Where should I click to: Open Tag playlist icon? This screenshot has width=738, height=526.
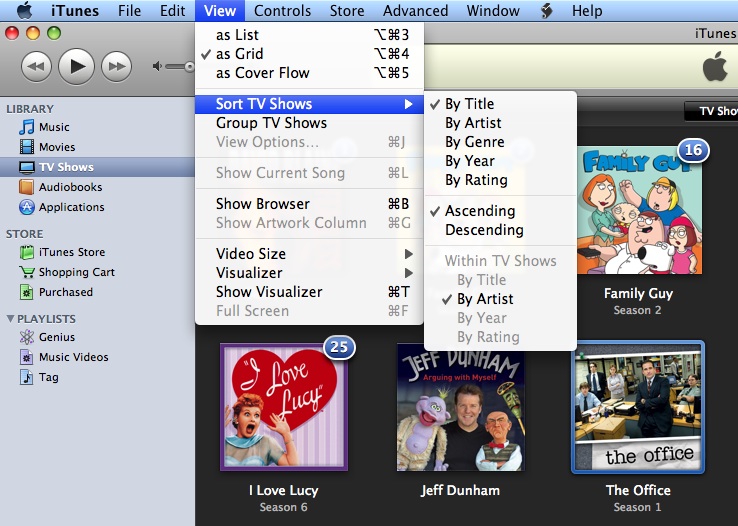[x=27, y=377]
